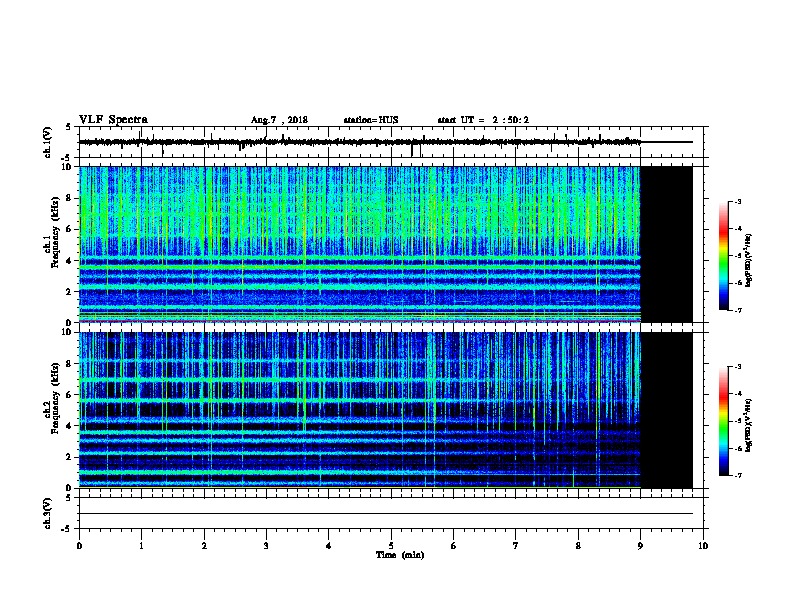This screenshot has width=792, height=612.
Task: Click the color scale bar beside ch.1 spectrogram
Action: (x=723, y=256)
